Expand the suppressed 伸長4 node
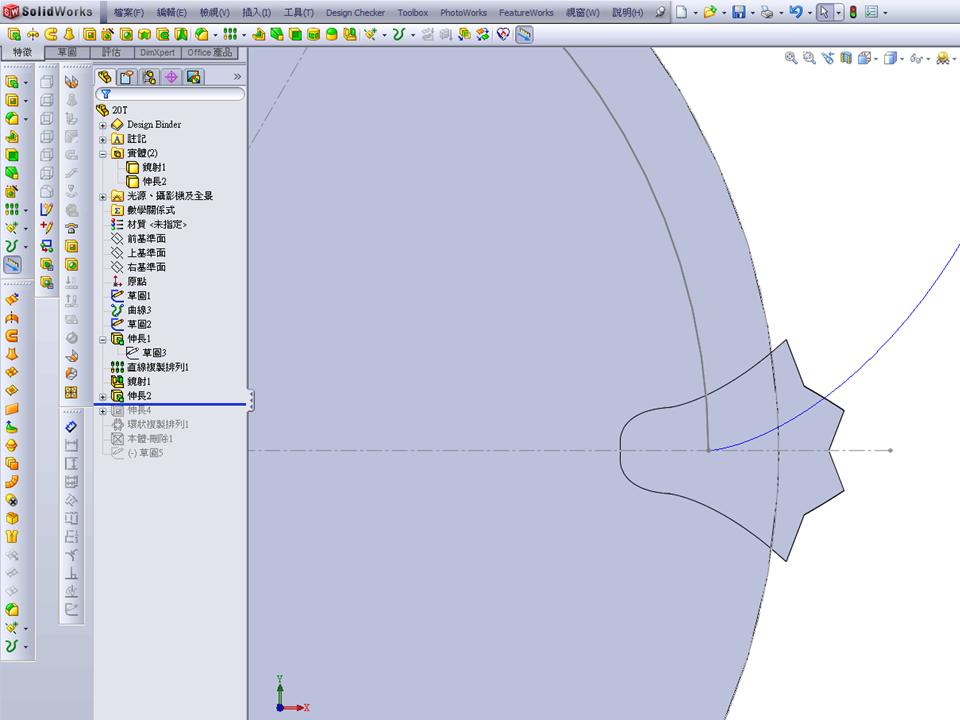The image size is (960, 720). click(x=103, y=411)
